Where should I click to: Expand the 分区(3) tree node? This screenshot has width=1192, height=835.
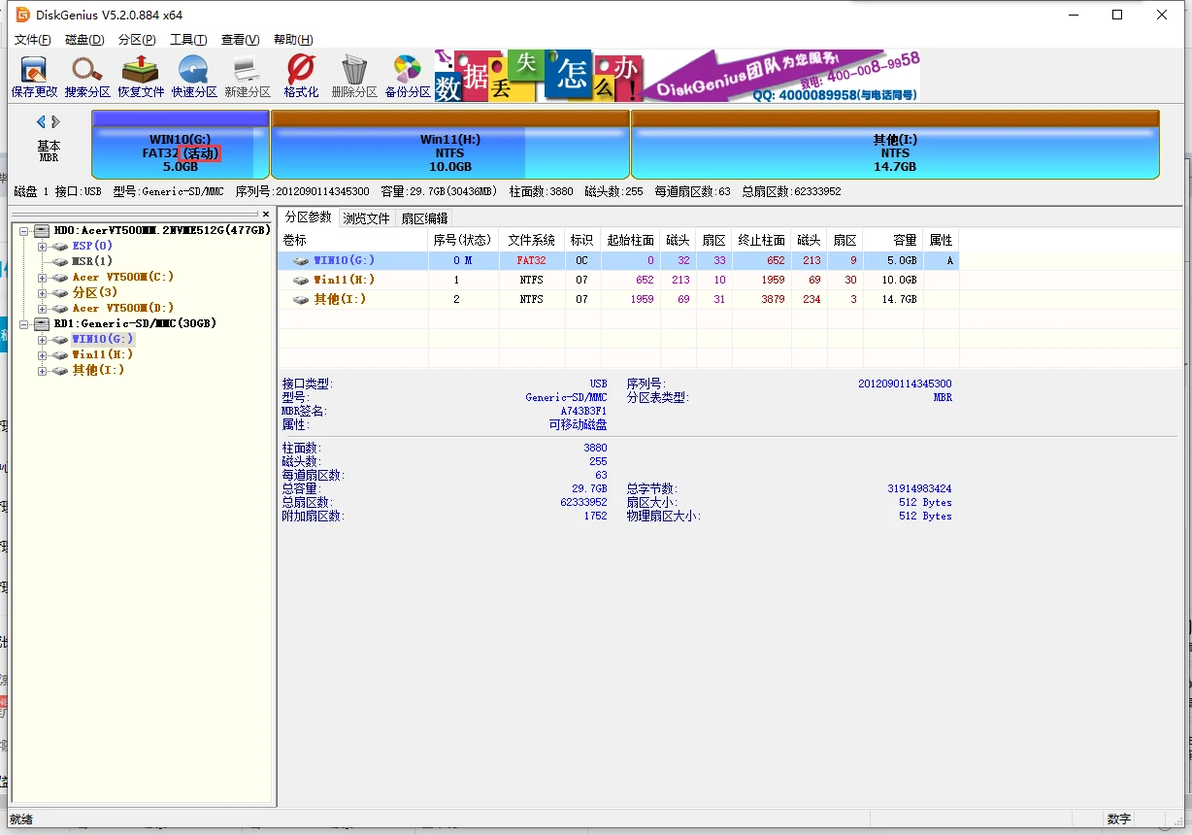[x=43, y=293]
